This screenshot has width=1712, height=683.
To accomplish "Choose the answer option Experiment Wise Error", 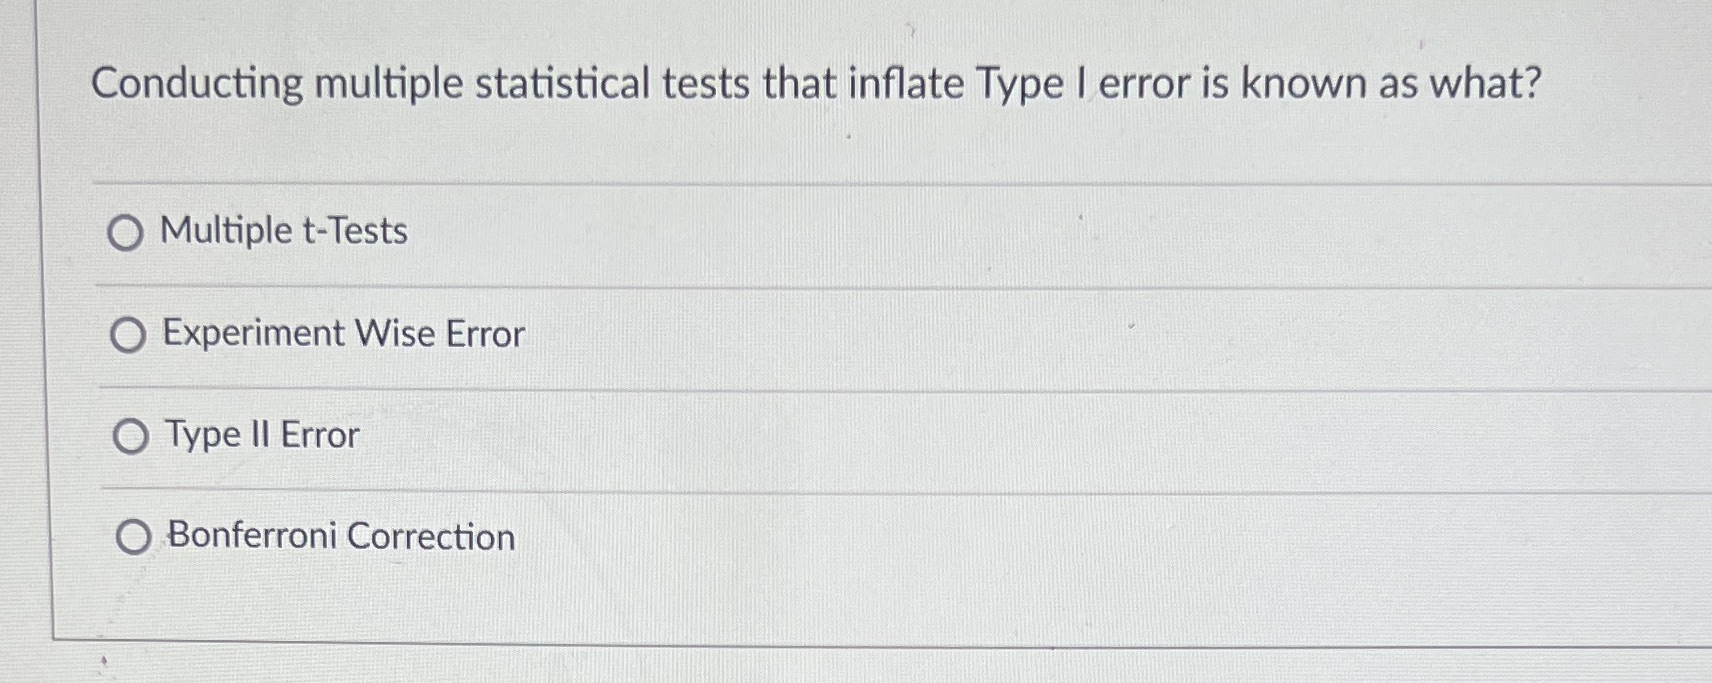I will pos(343,335).
